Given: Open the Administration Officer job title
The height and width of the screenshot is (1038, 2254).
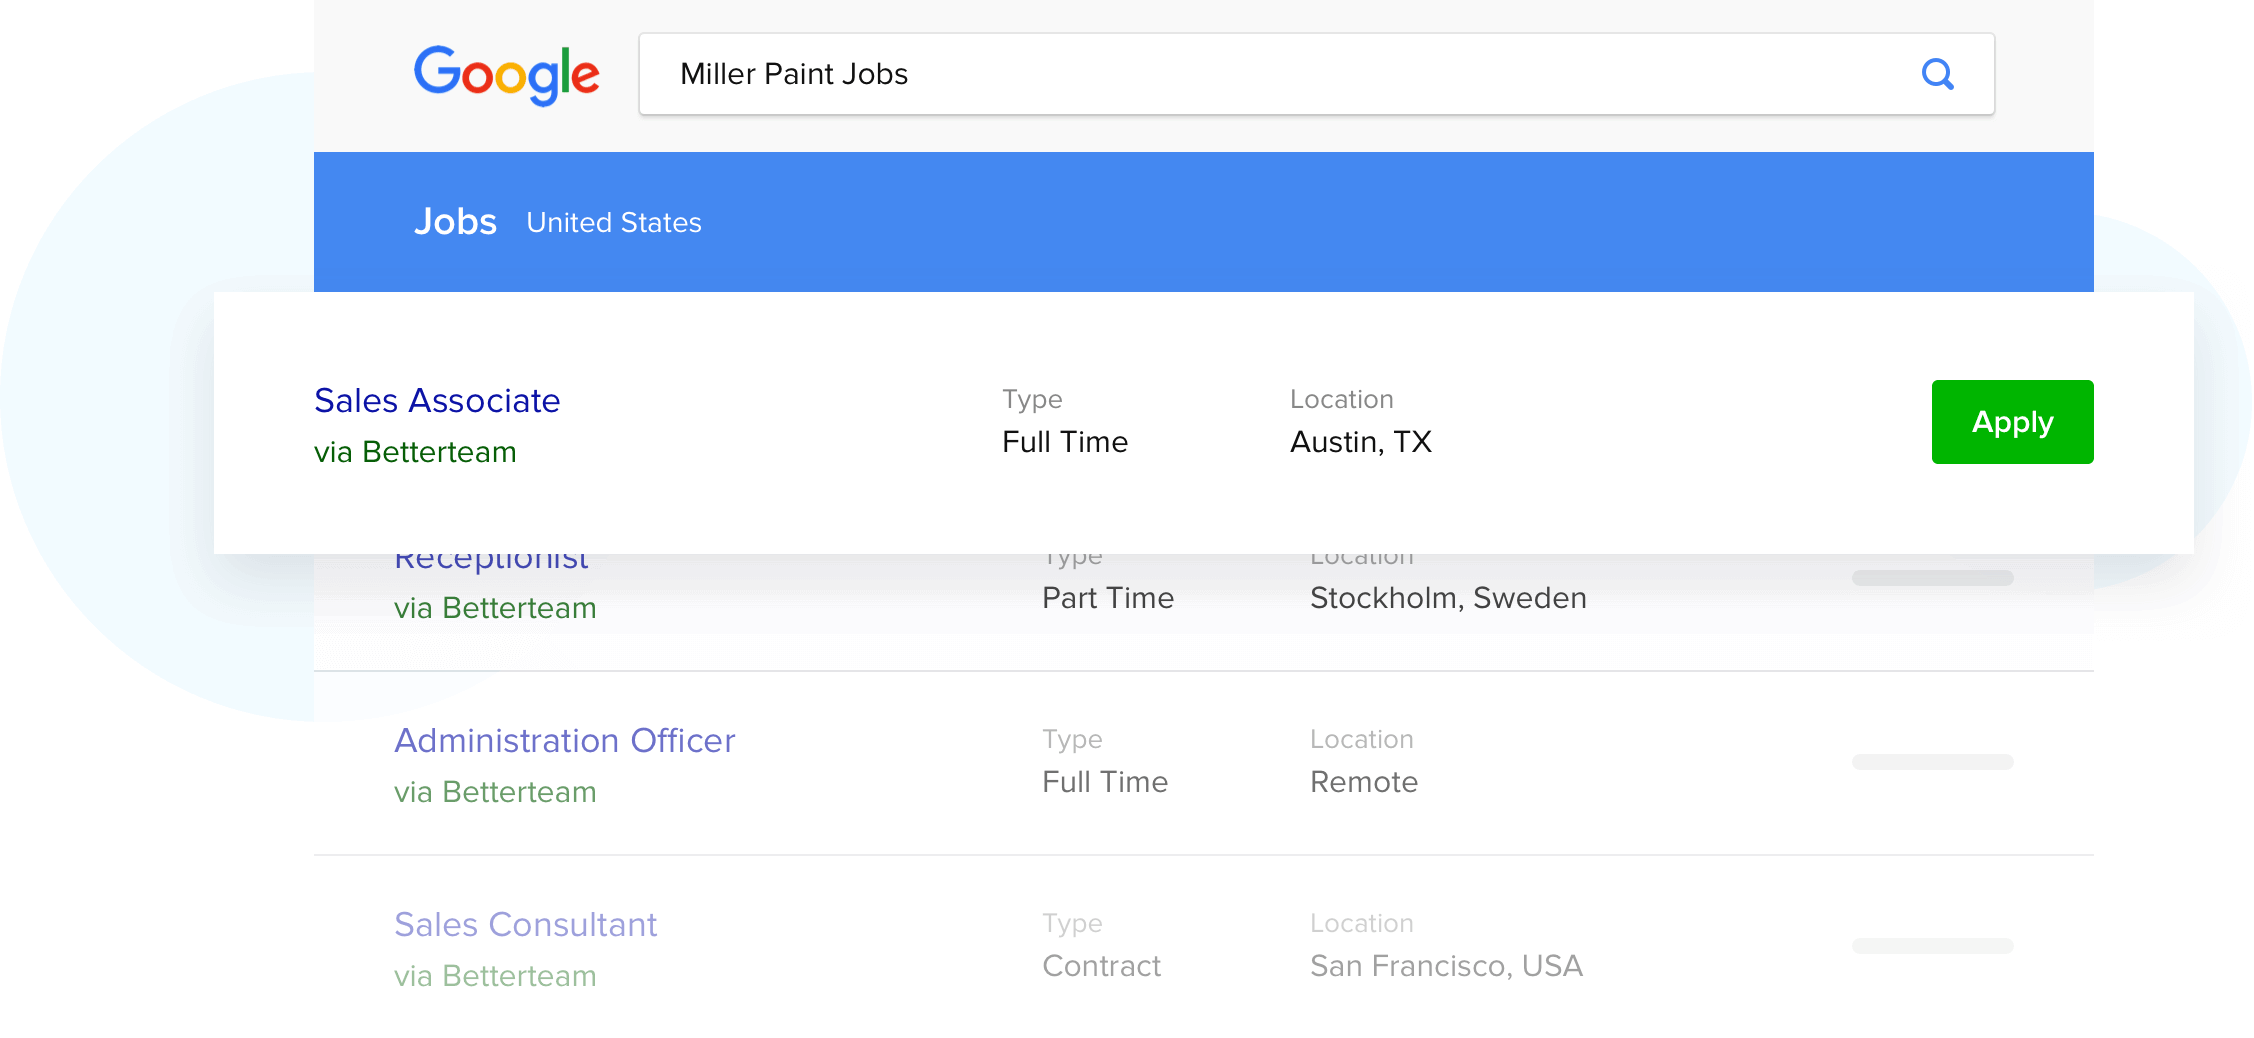Looking at the screenshot, I should pyautogui.click(x=564, y=740).
